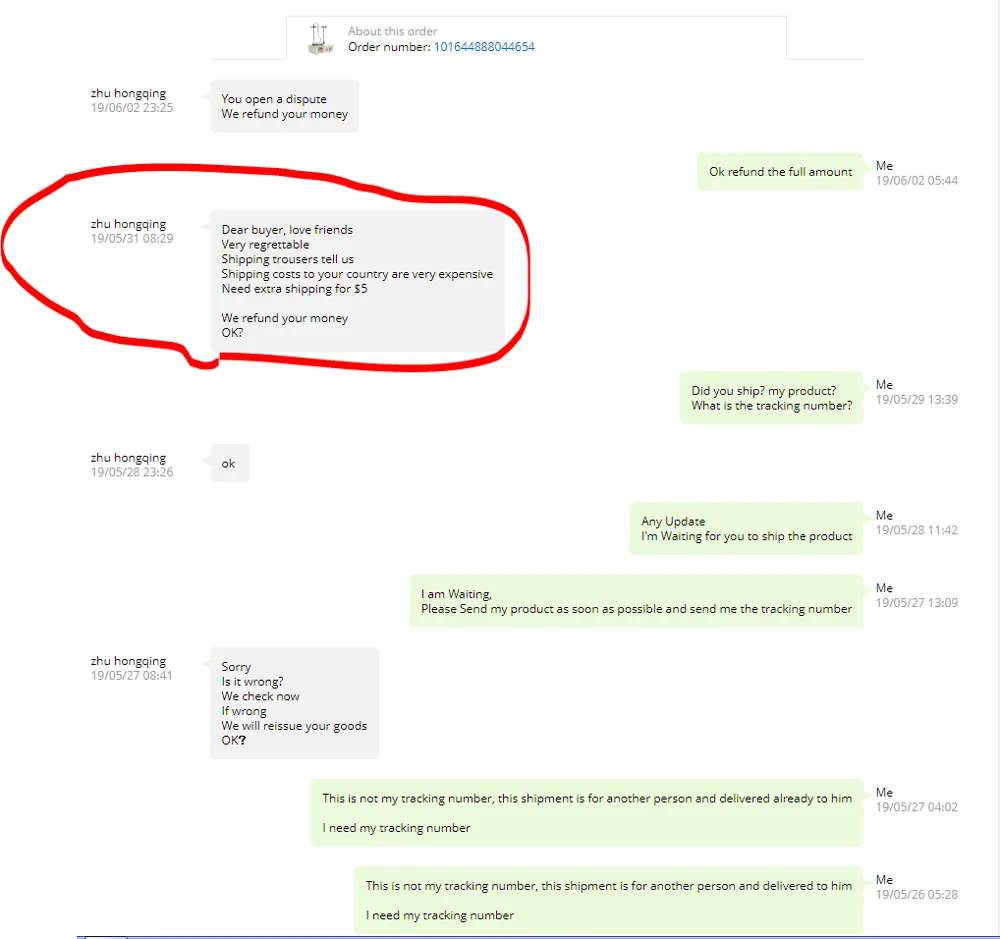
Task: Click the product thumbnail in order header
Action: coord(320,39)
